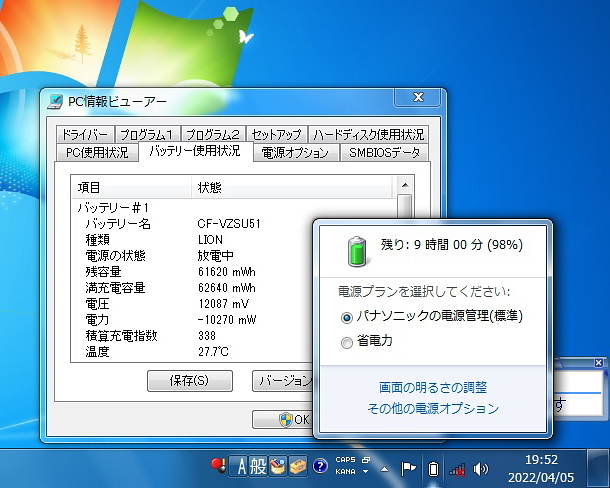Click the 62640 mWh value
Screen dimensions: 610x488
pos(227,288)
